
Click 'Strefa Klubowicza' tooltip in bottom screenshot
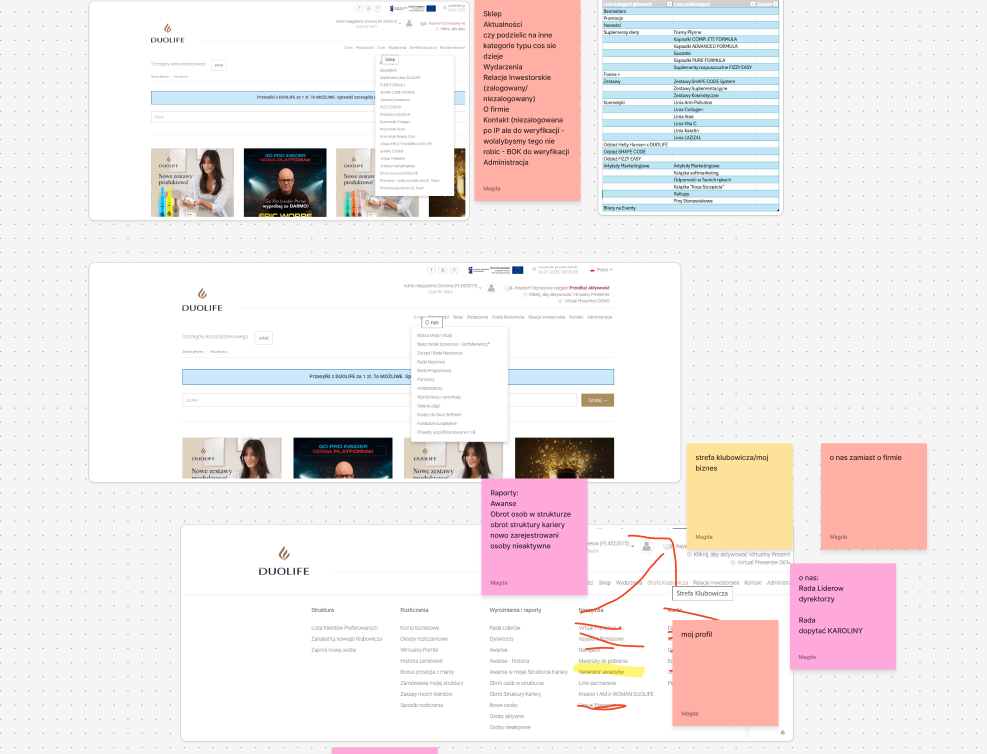coord(702,594)
